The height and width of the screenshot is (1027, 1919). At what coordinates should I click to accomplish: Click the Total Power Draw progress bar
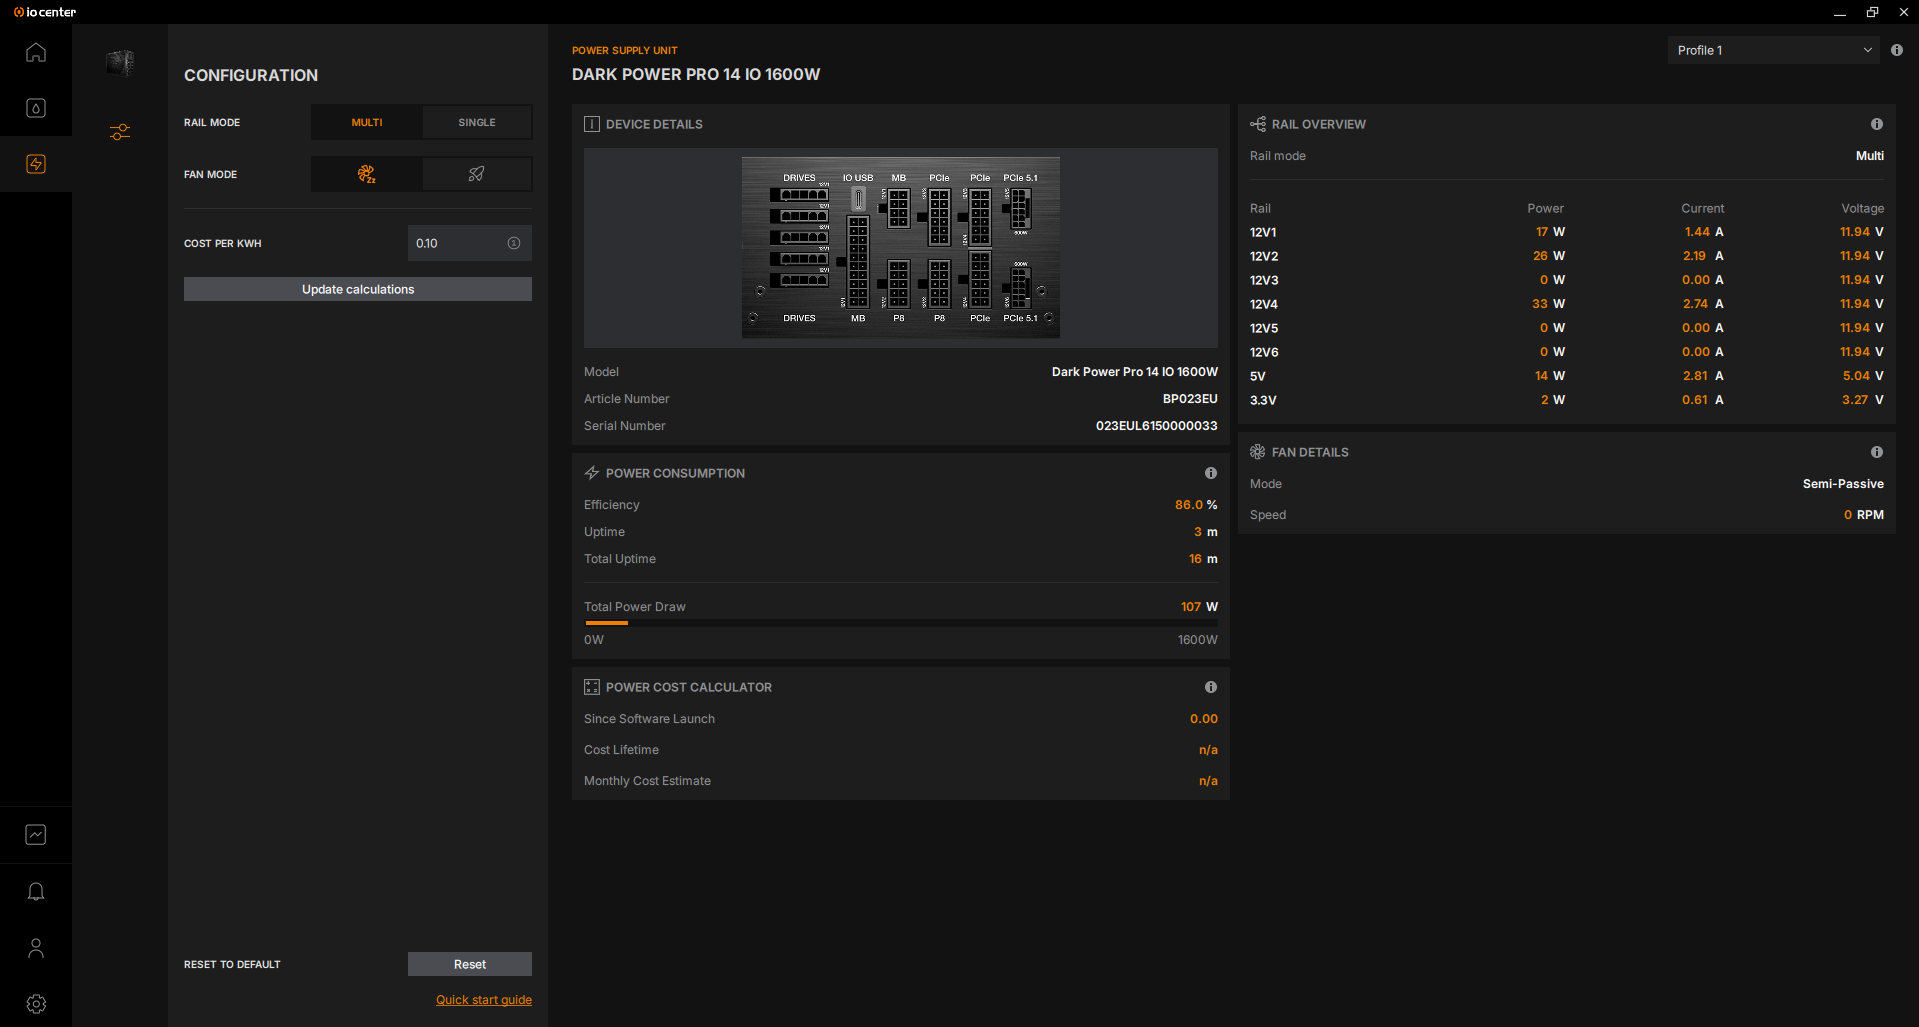point(901,623)
